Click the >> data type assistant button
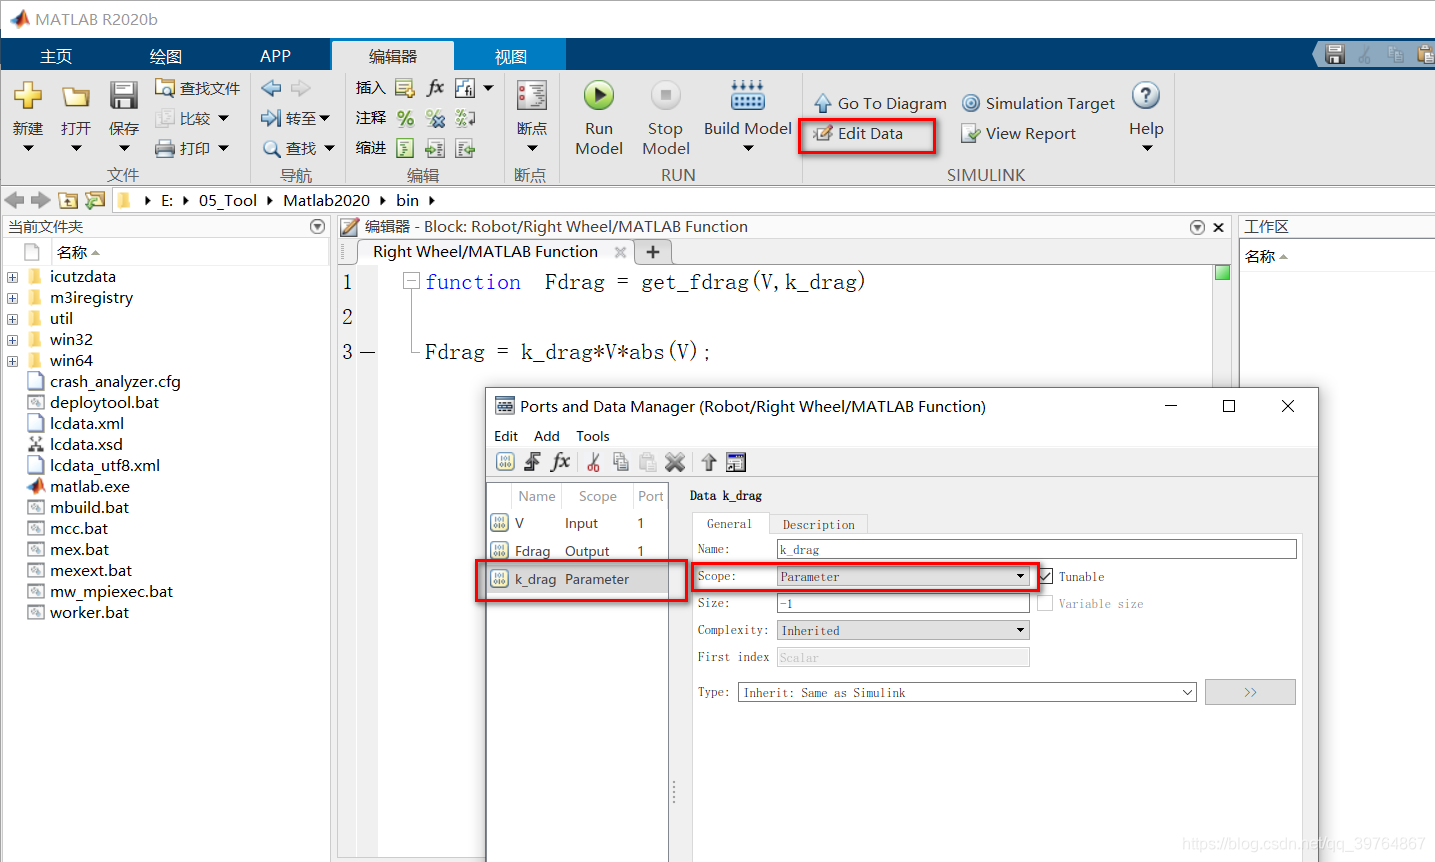1435x862 pixels. coord(1250,692)
